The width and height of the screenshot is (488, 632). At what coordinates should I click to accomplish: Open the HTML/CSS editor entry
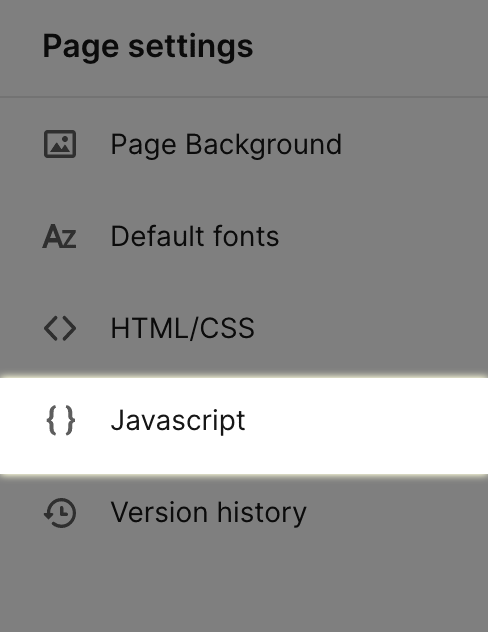click(244, 328)
